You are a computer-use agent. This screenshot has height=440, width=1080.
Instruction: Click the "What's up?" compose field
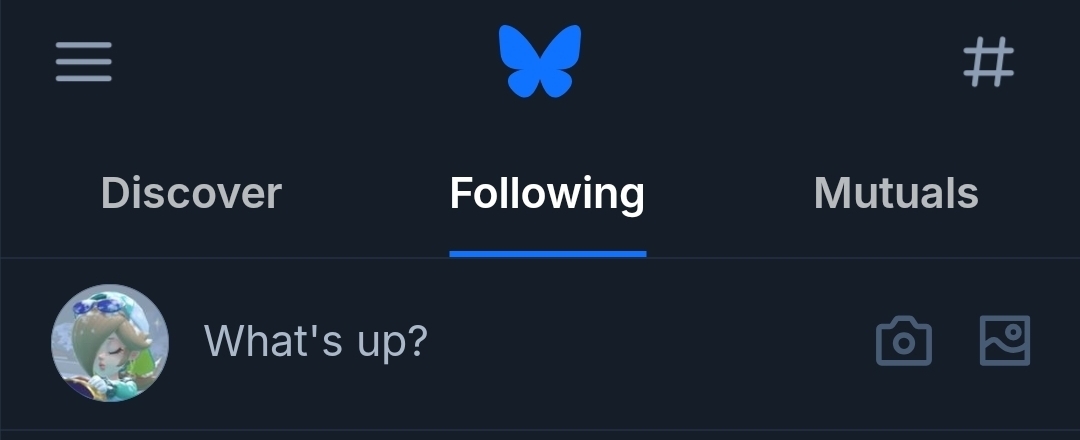click(316, 342)
